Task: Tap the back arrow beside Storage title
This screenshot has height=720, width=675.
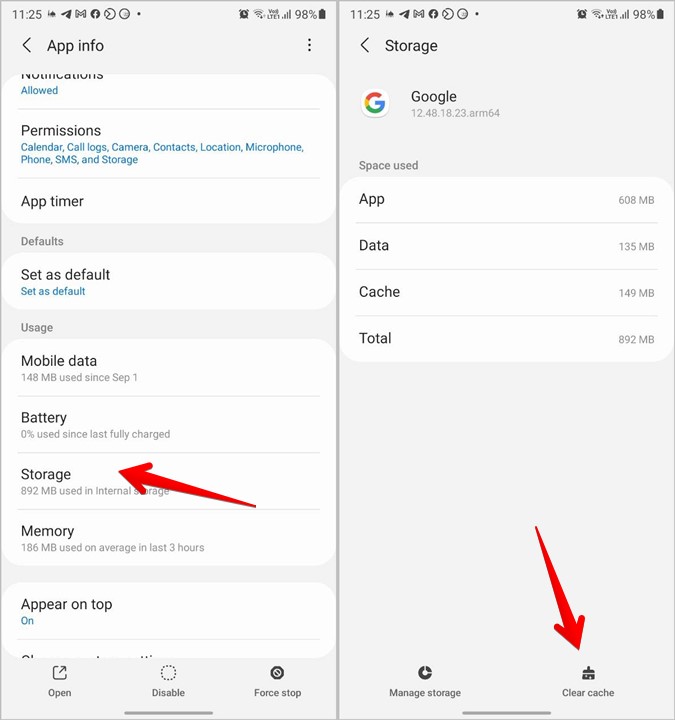Action: pyautogui.click(x=365, y=46)
